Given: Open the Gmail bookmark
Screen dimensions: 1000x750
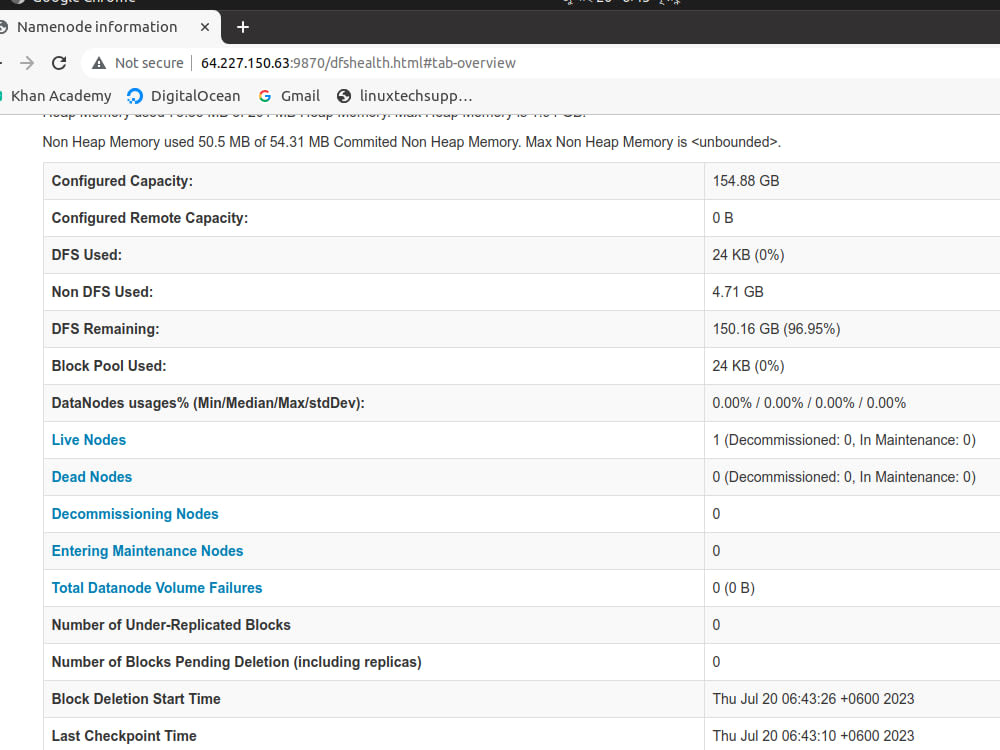Looking at the screenshot, I should point(289,96).
